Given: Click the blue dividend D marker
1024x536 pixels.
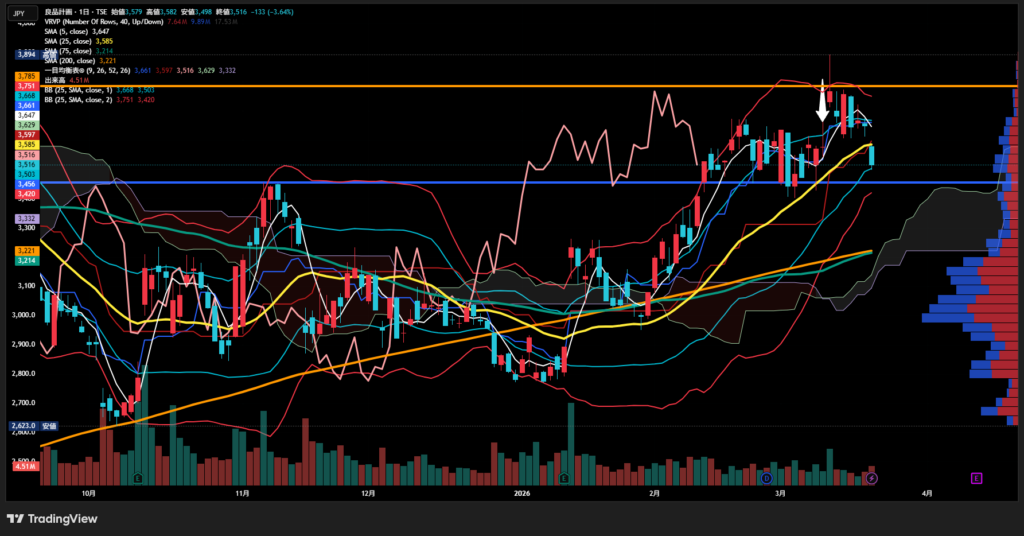Looking at the screenshot, I should pyautogui.click(x=766, y=478).
